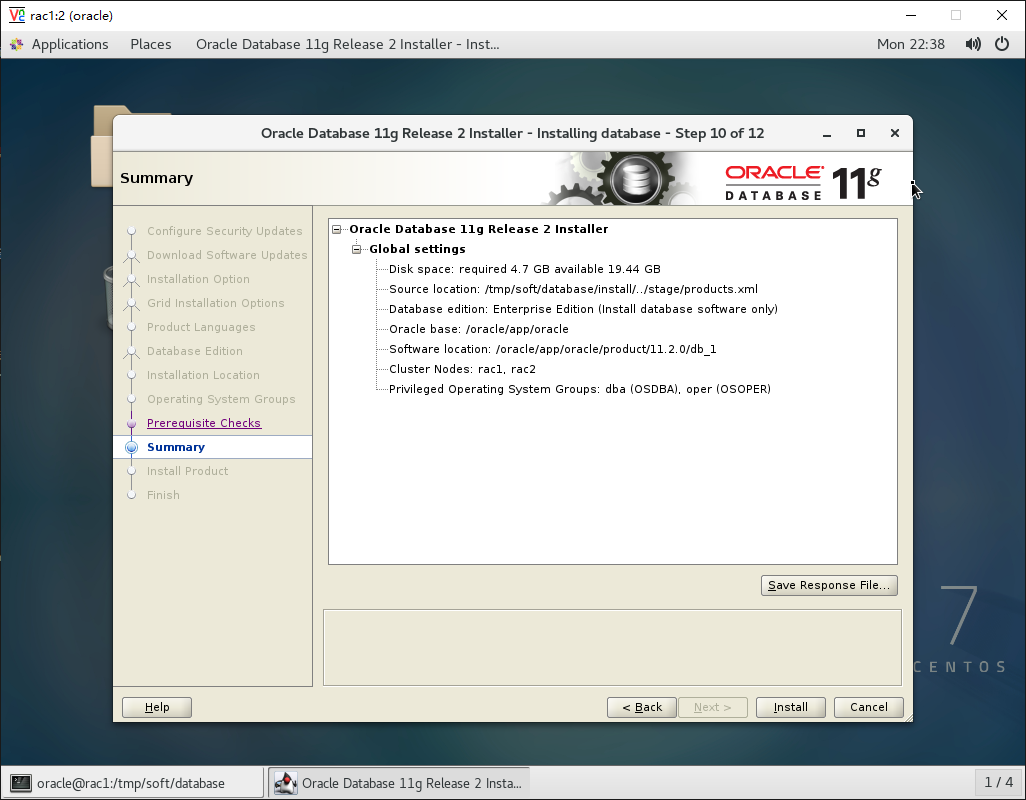Click the GNOME Applications foot icon
Screen dimensions: 1026x800
[17, 44]
